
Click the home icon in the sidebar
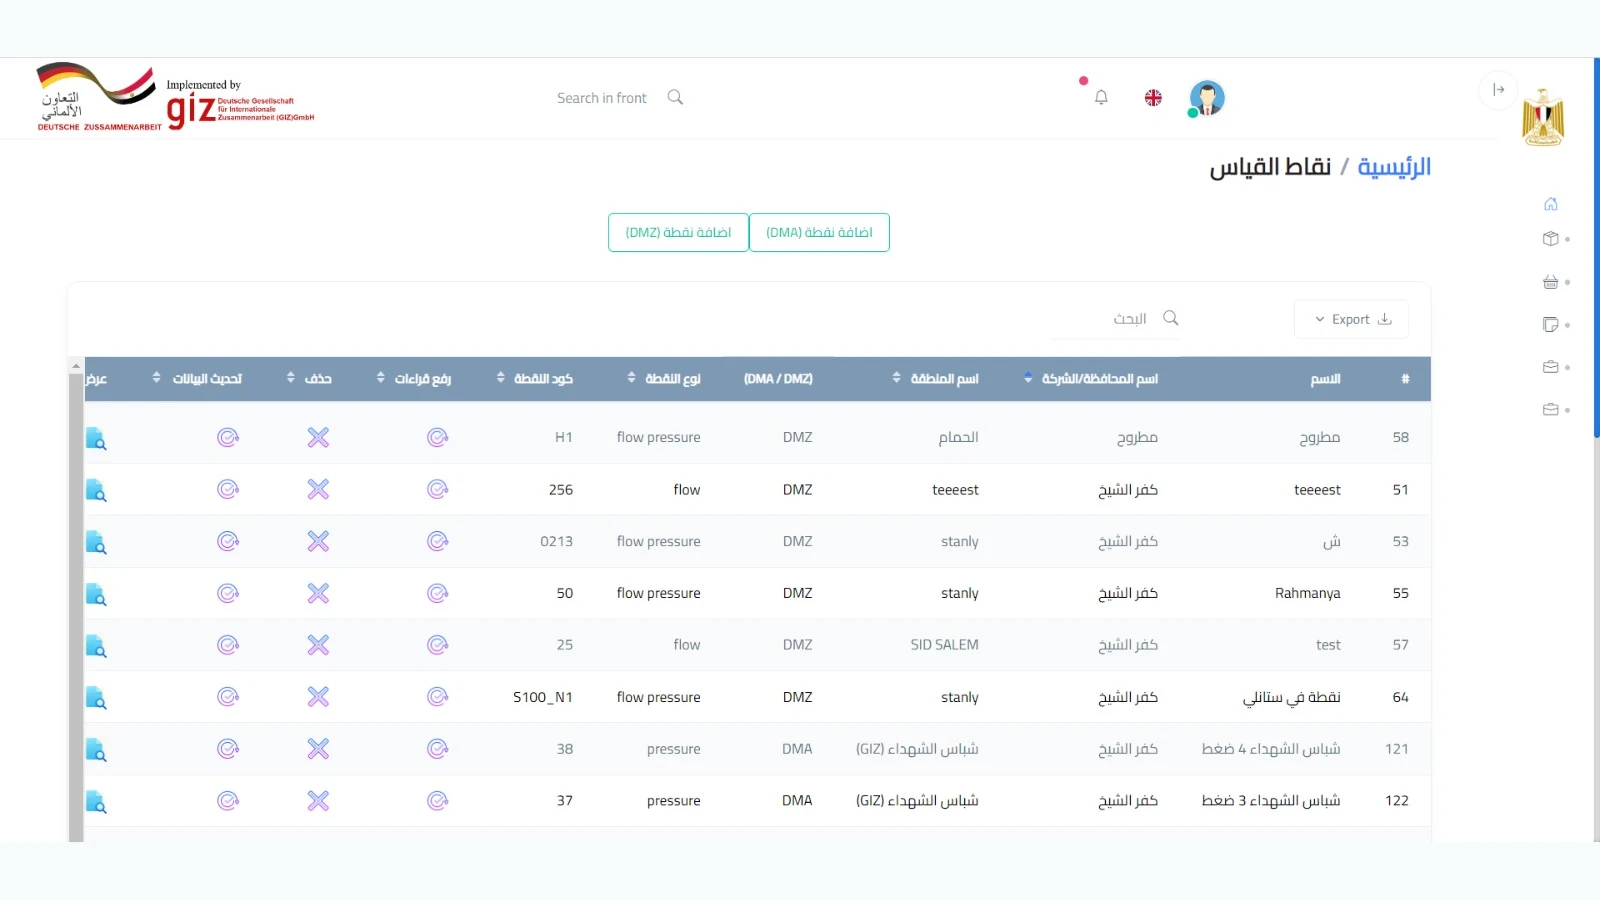[1551, 204]
